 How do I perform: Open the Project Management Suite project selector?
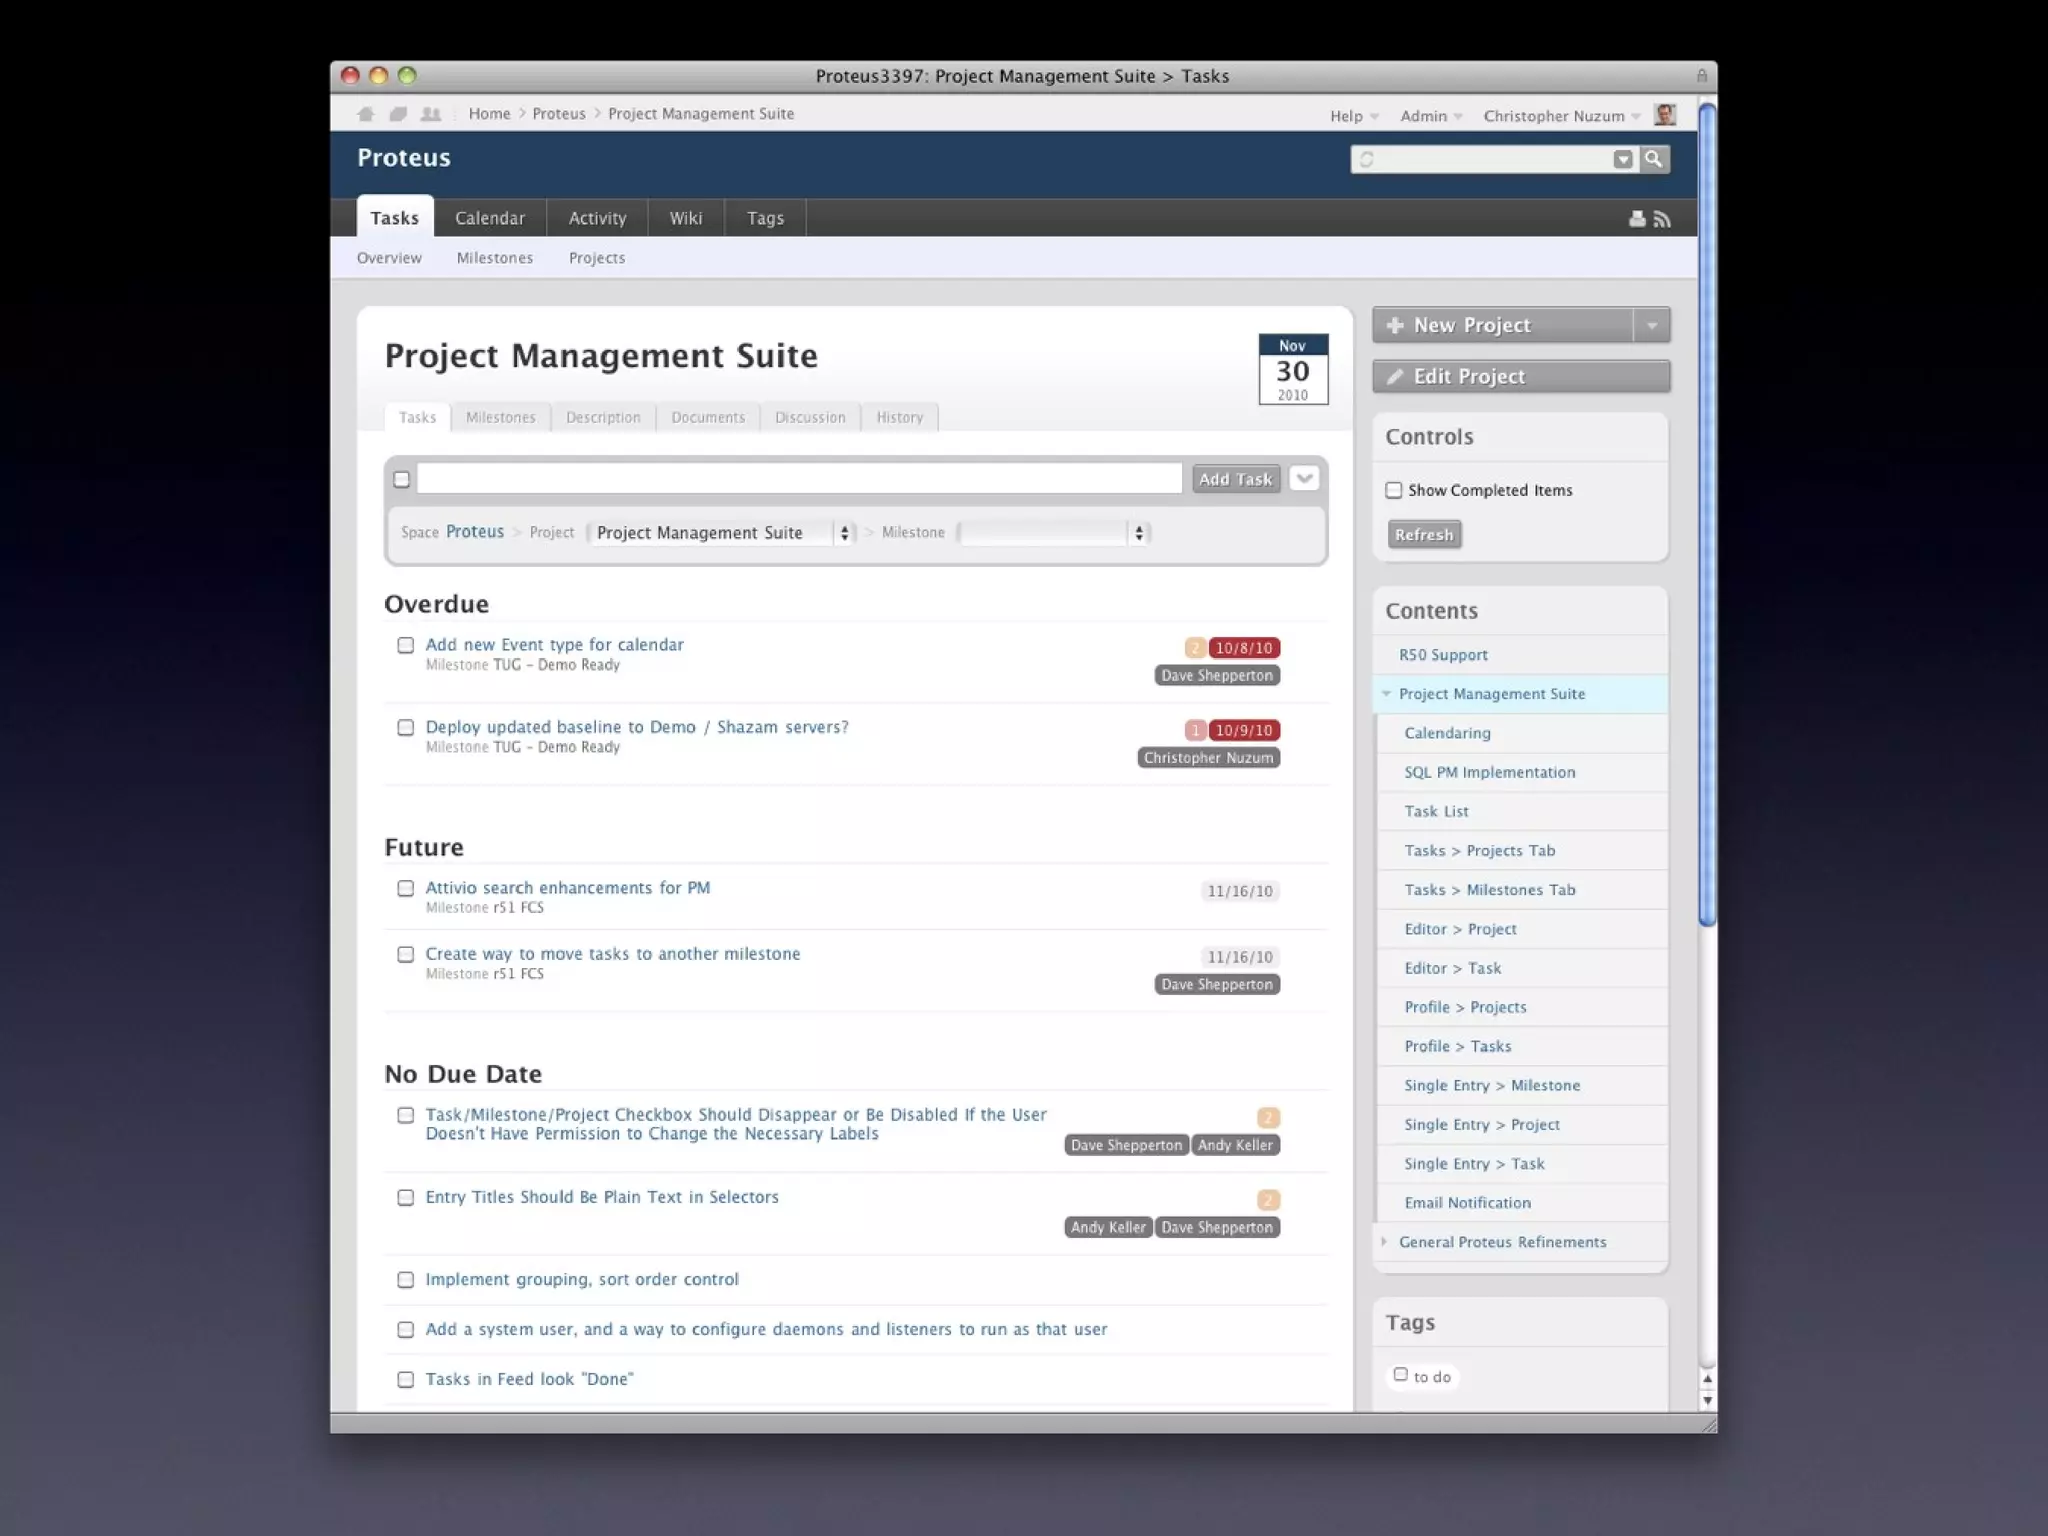(x=722, y=533)
